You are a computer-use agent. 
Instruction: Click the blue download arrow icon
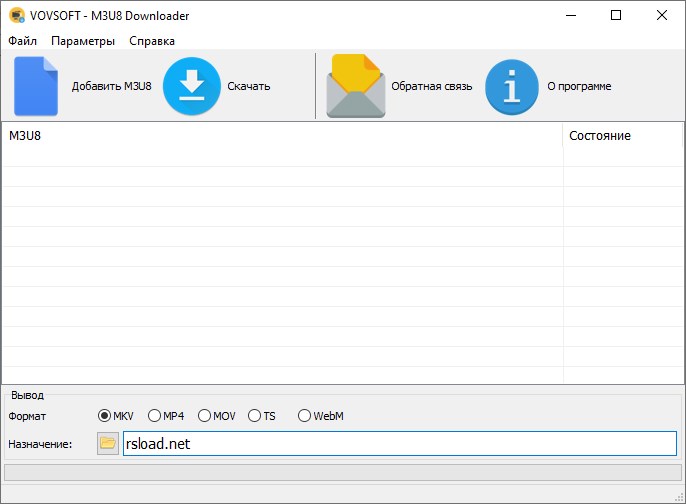[191, 87]
